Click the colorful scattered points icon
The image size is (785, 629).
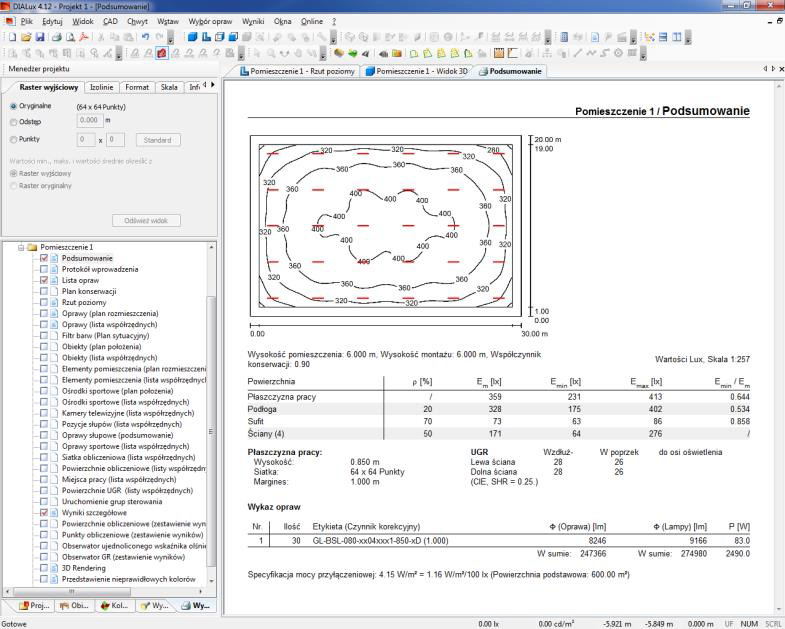coord(649,37)
